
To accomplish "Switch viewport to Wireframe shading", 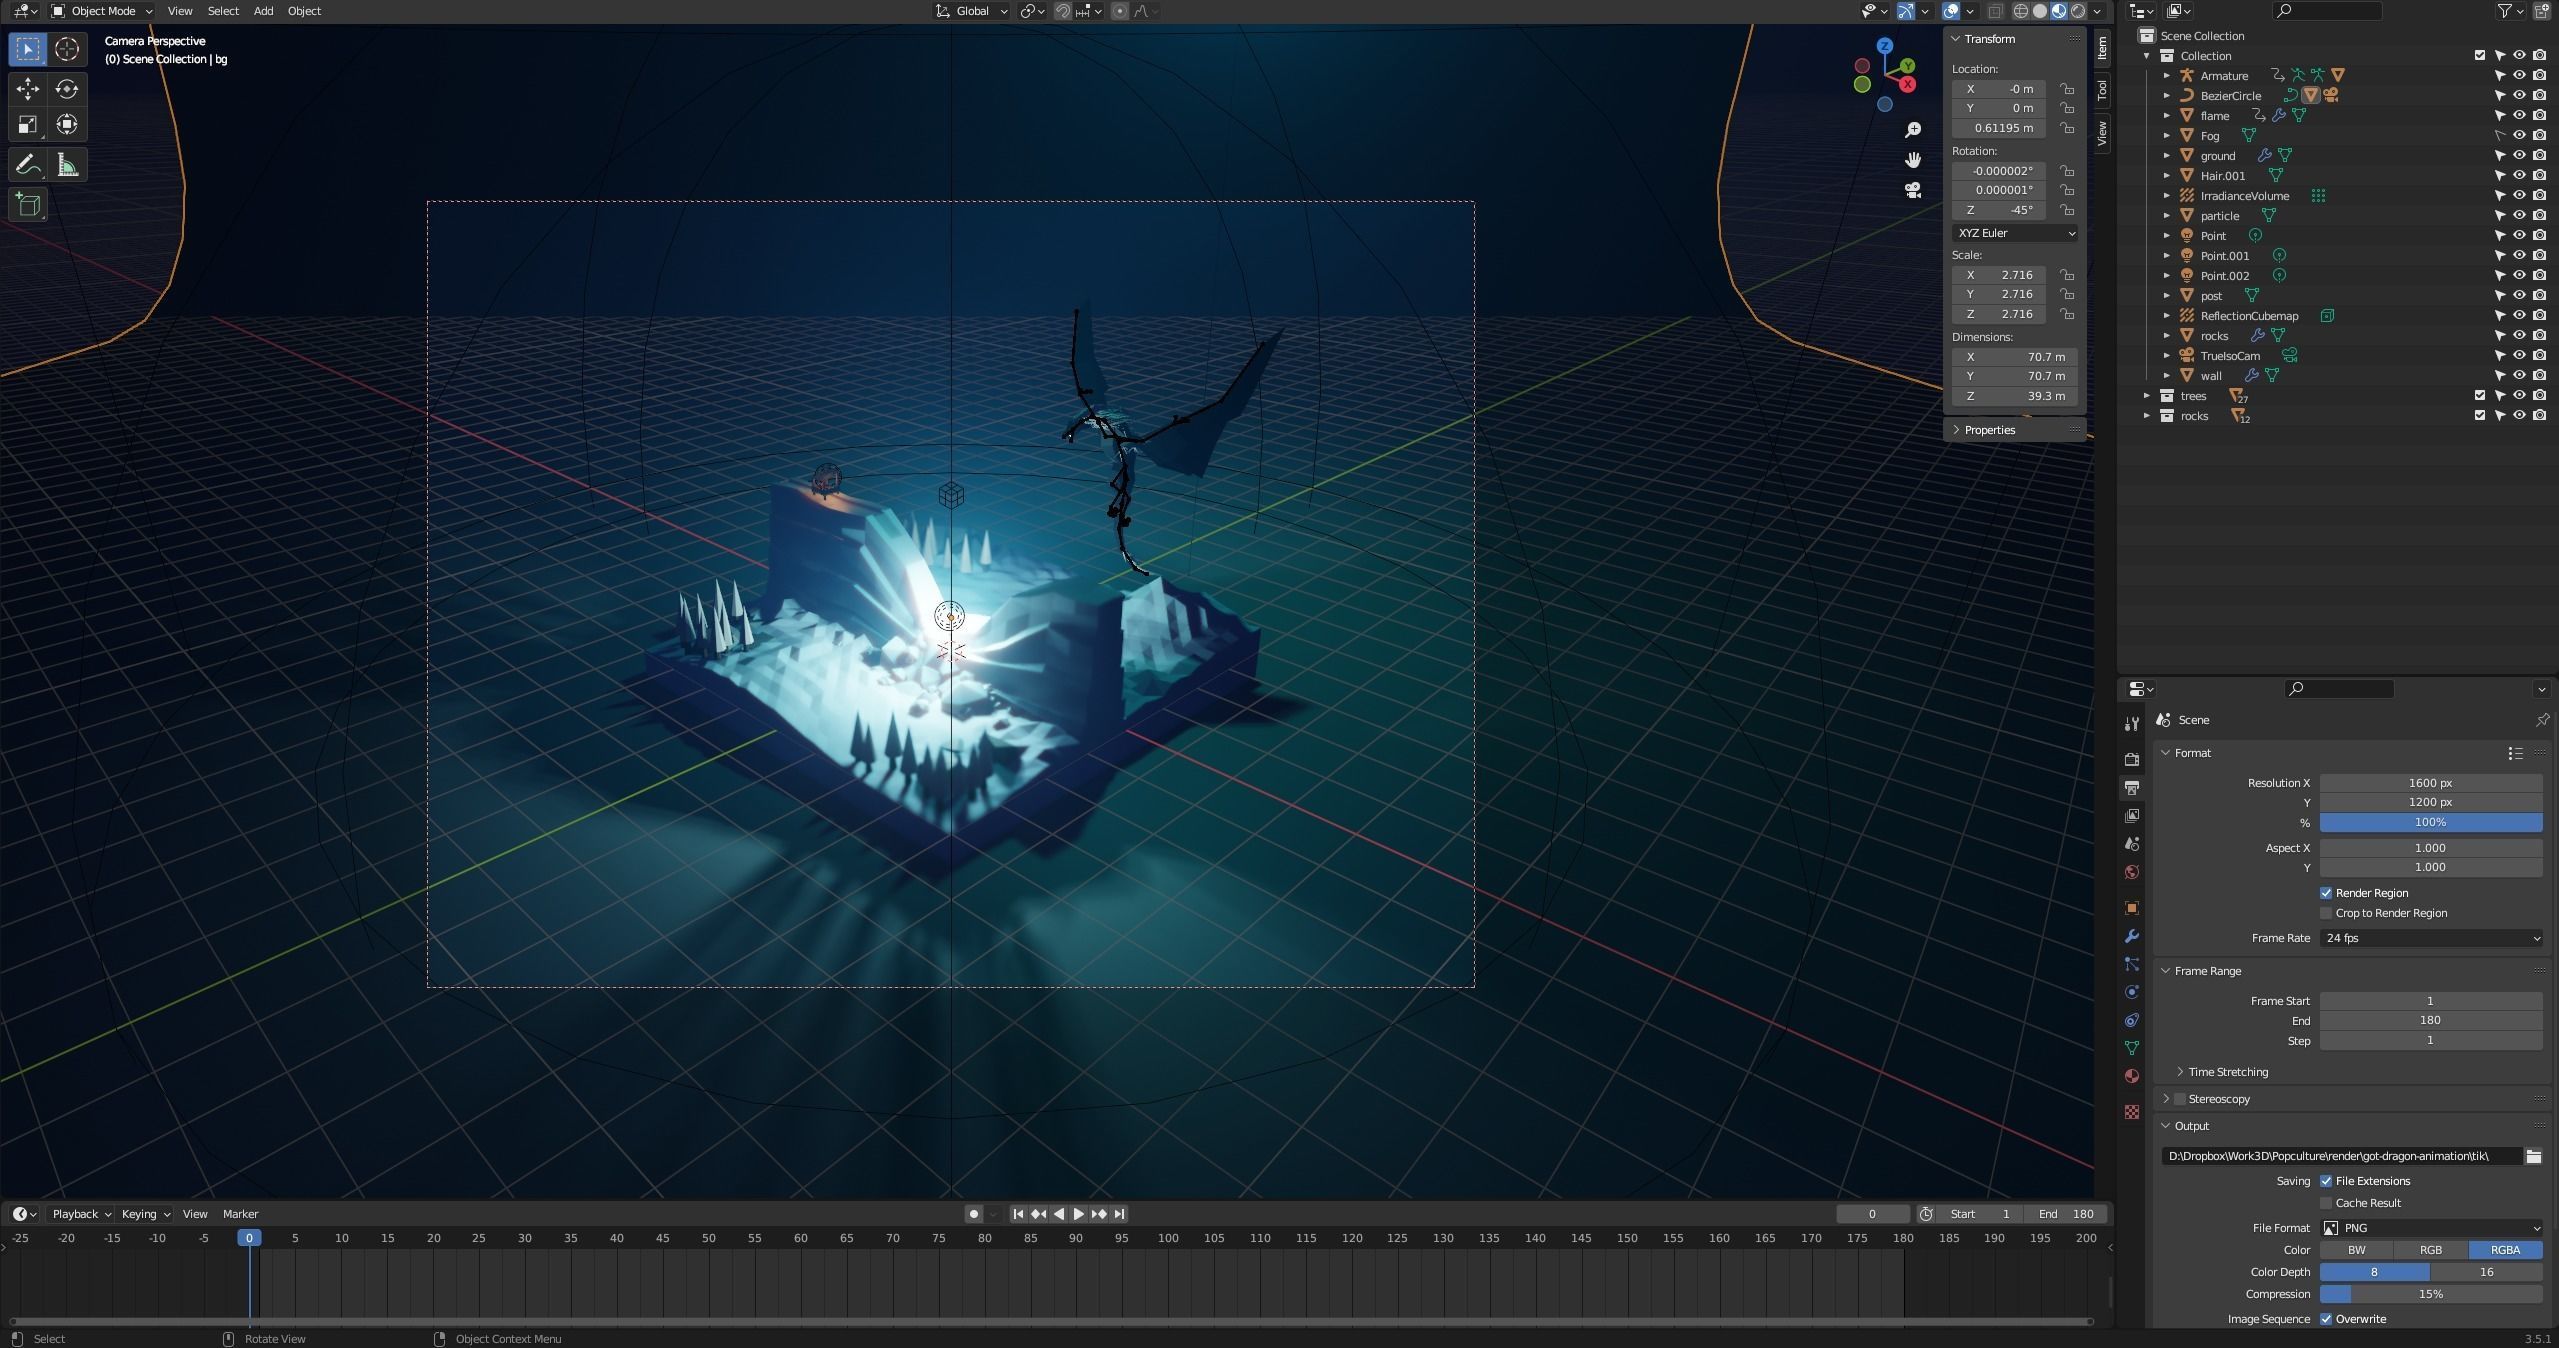I will tap(2021, 11).
